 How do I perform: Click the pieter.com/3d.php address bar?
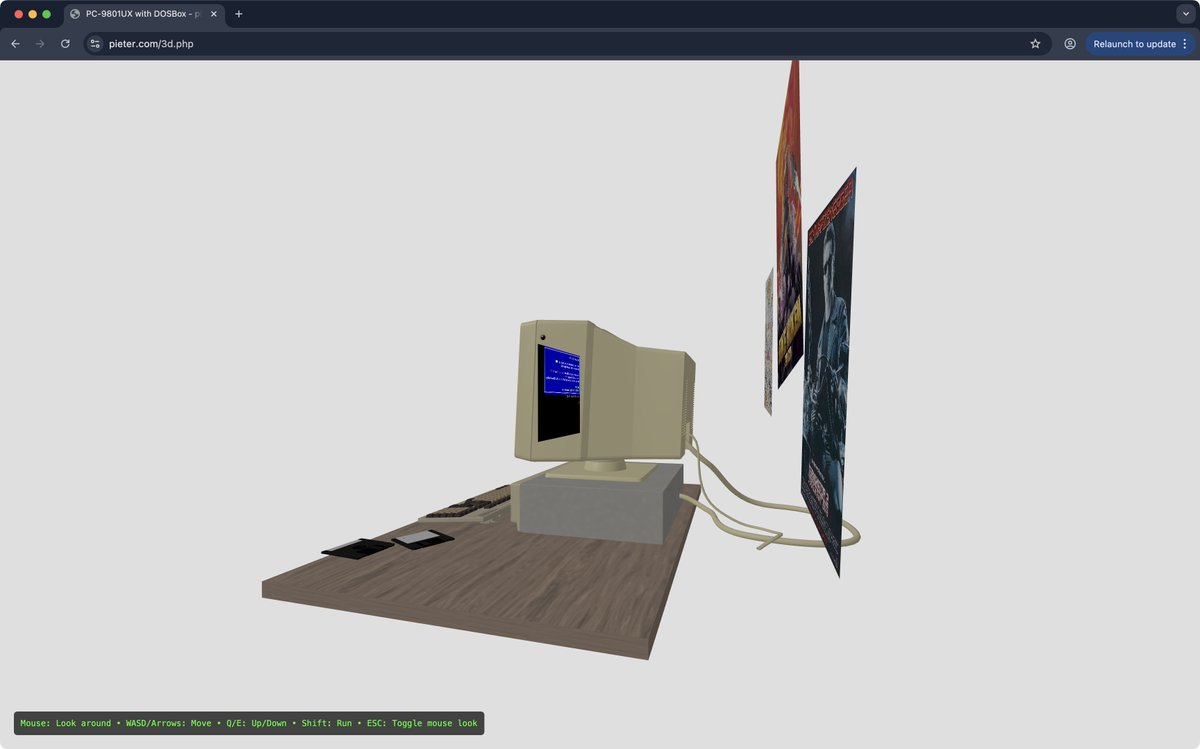567,44
